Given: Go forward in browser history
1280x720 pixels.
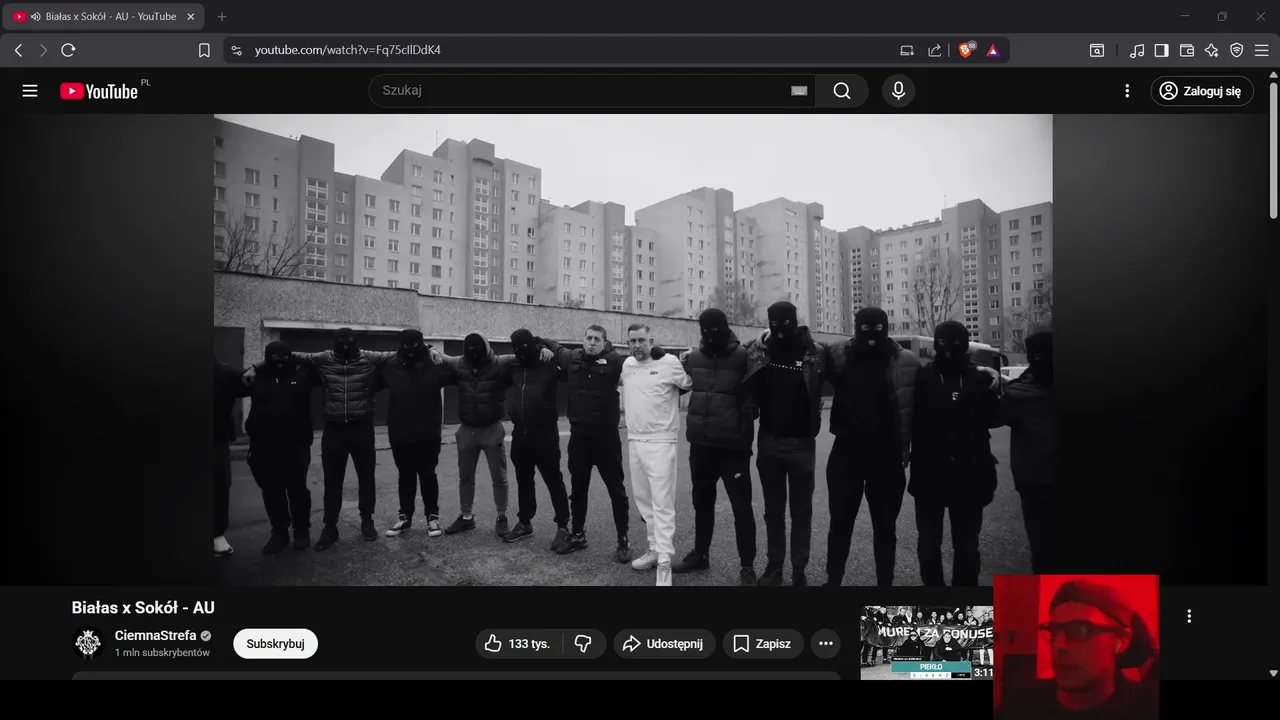Looking at the screenshot, I should point(43,50).
